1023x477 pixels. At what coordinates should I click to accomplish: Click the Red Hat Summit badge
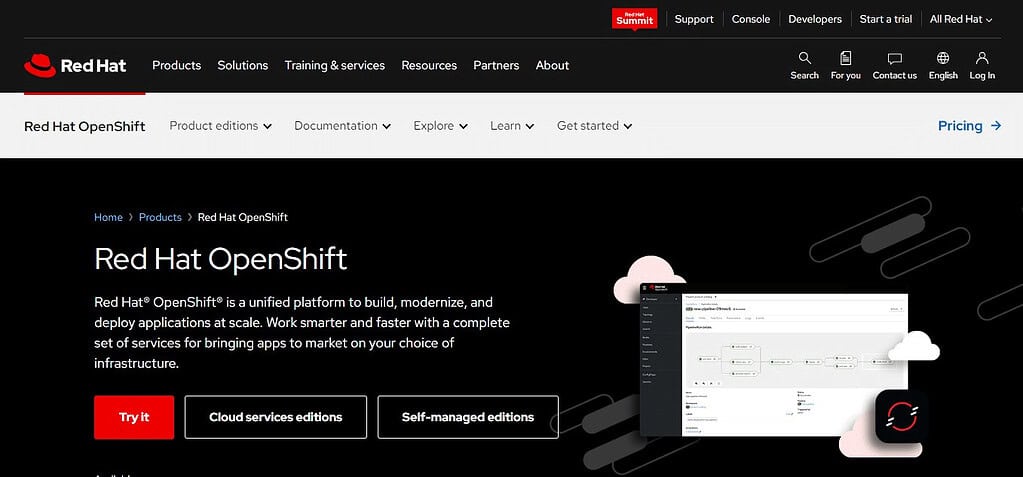coord(634,18)
